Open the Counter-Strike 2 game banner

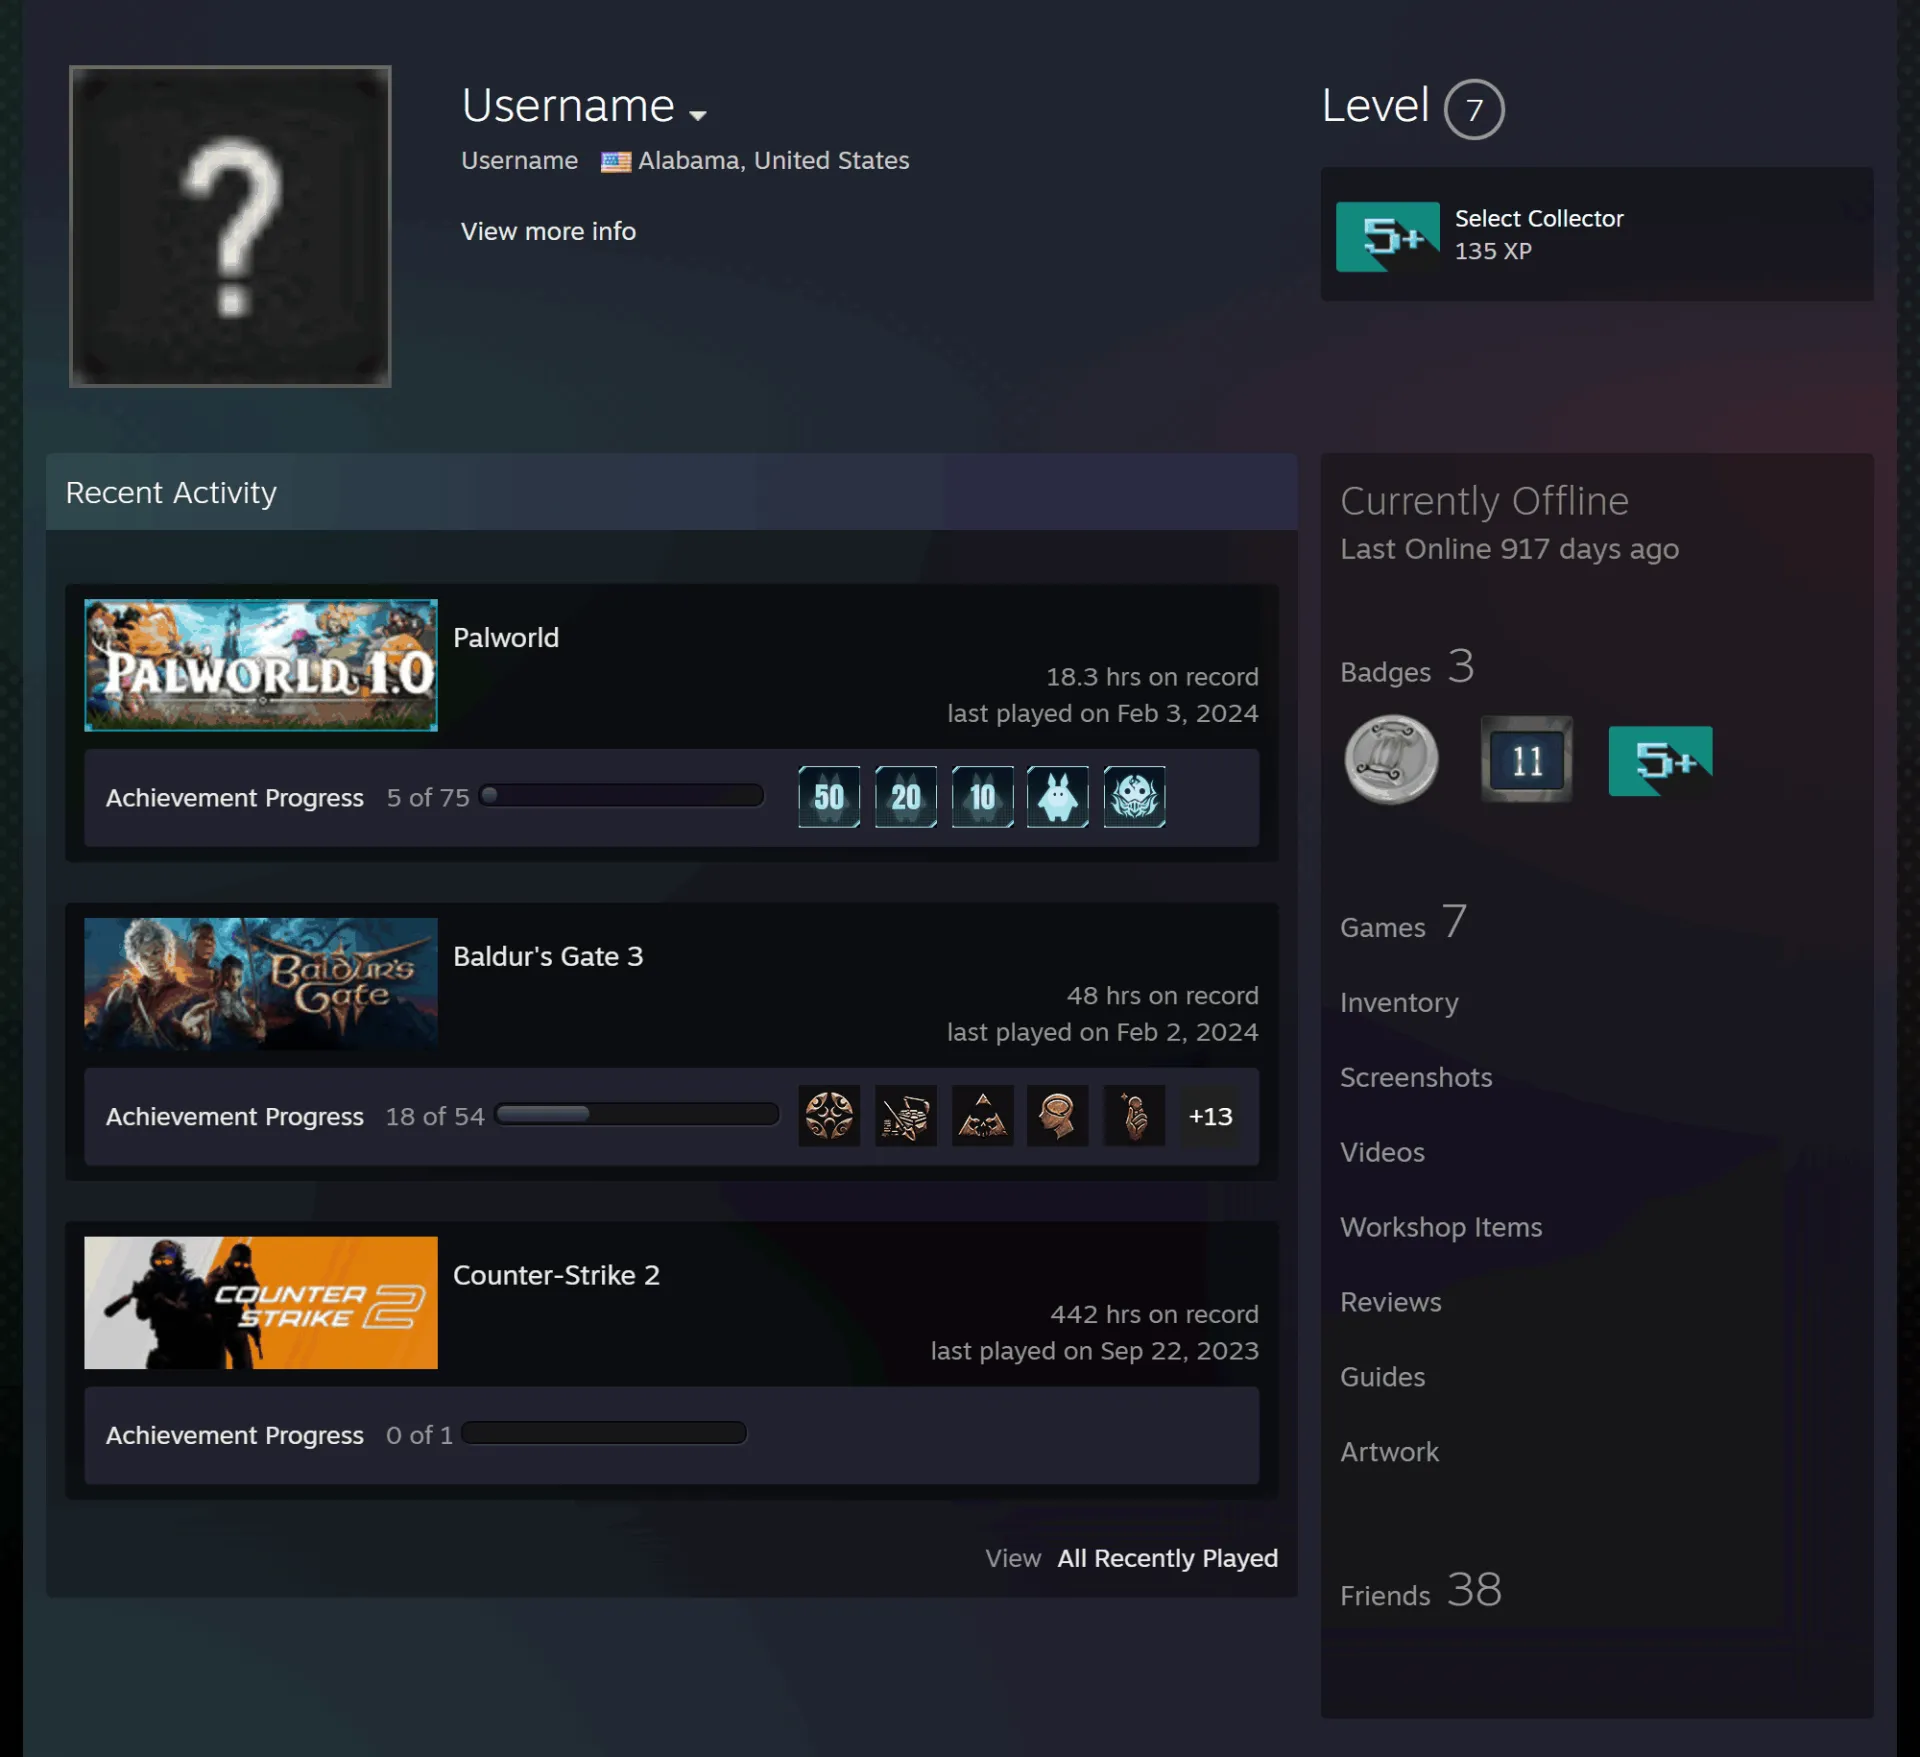point(261,1303)
